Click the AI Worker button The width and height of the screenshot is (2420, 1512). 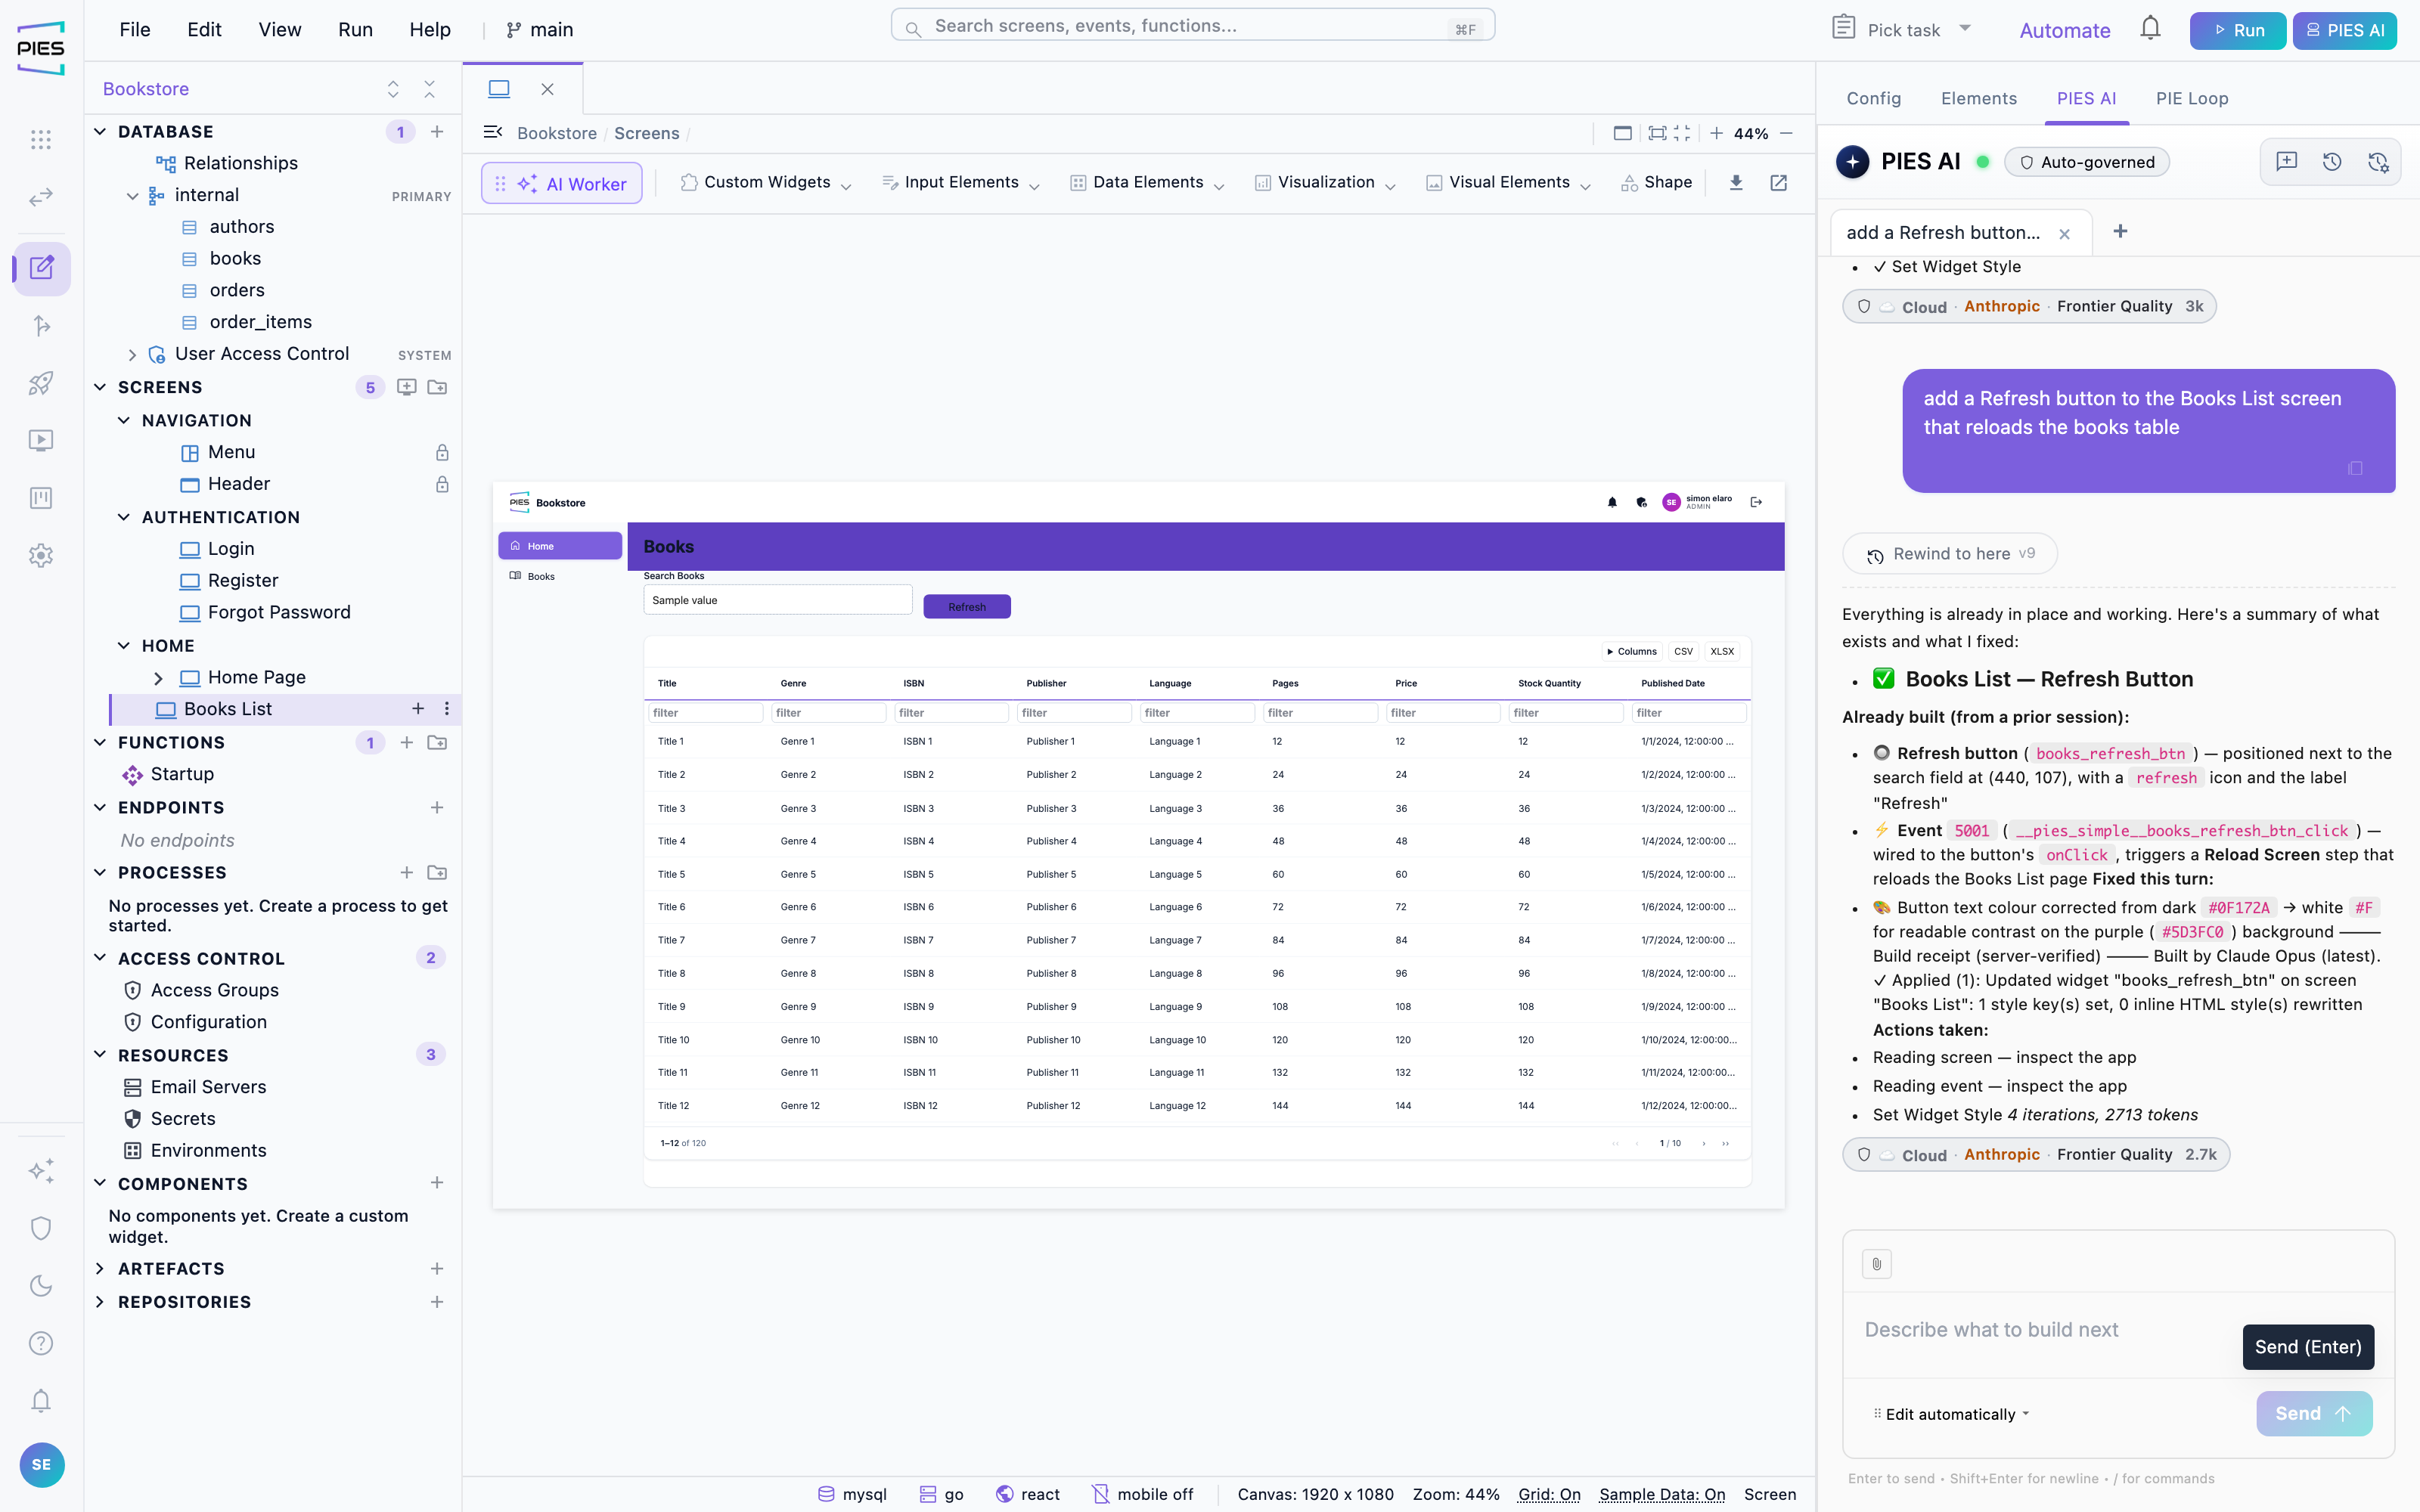562,184
